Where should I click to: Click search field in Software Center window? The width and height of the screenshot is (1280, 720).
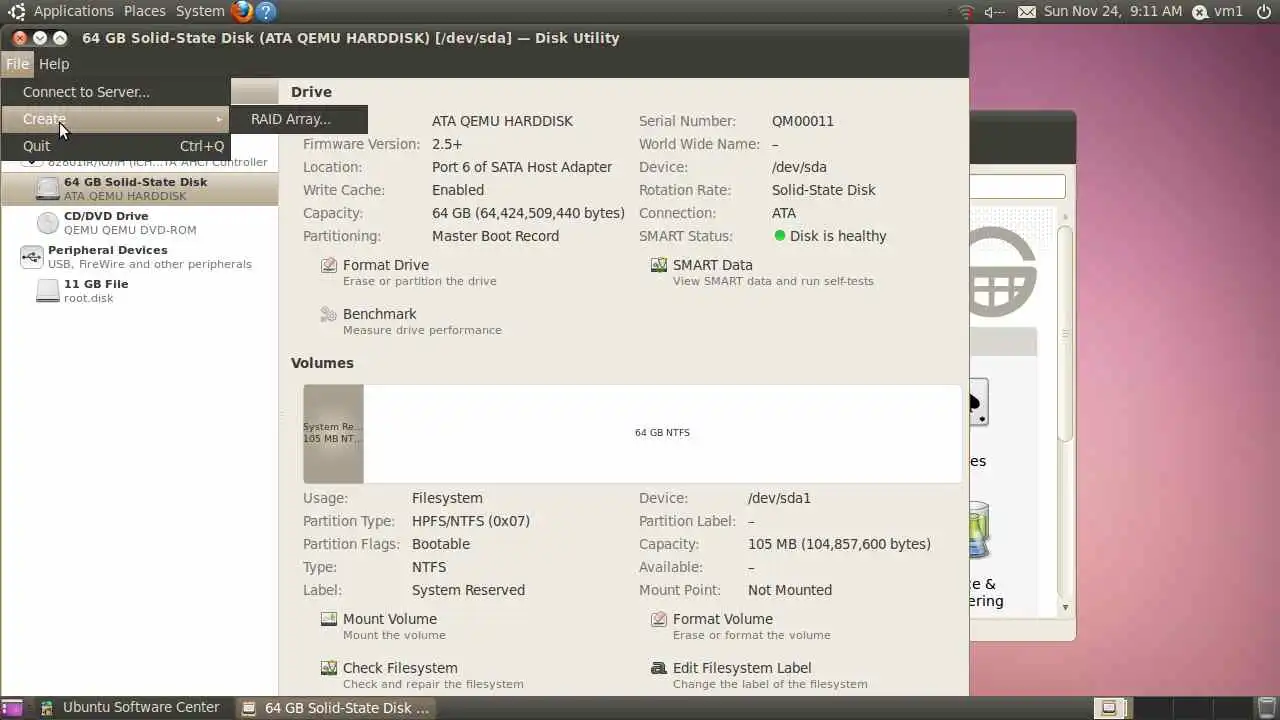1017,186
